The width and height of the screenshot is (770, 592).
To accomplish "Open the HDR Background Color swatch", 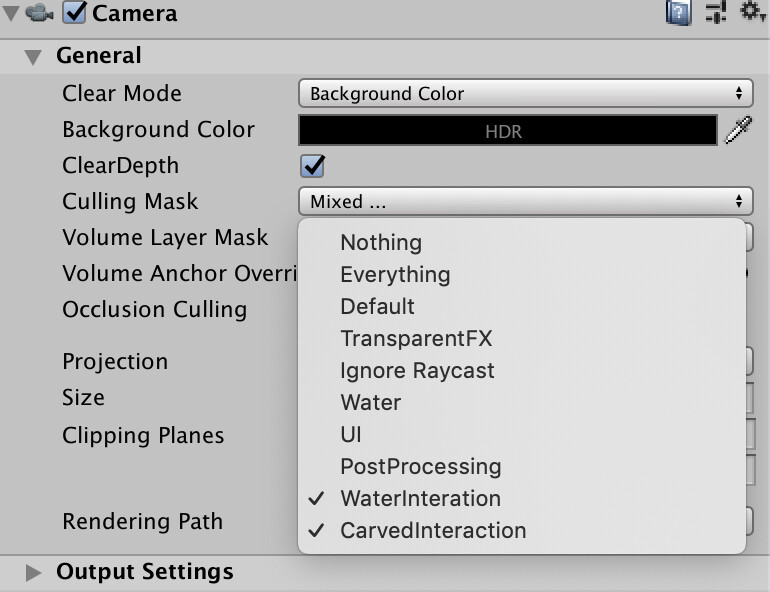I will pyautogui.click(x=508, y=130).
